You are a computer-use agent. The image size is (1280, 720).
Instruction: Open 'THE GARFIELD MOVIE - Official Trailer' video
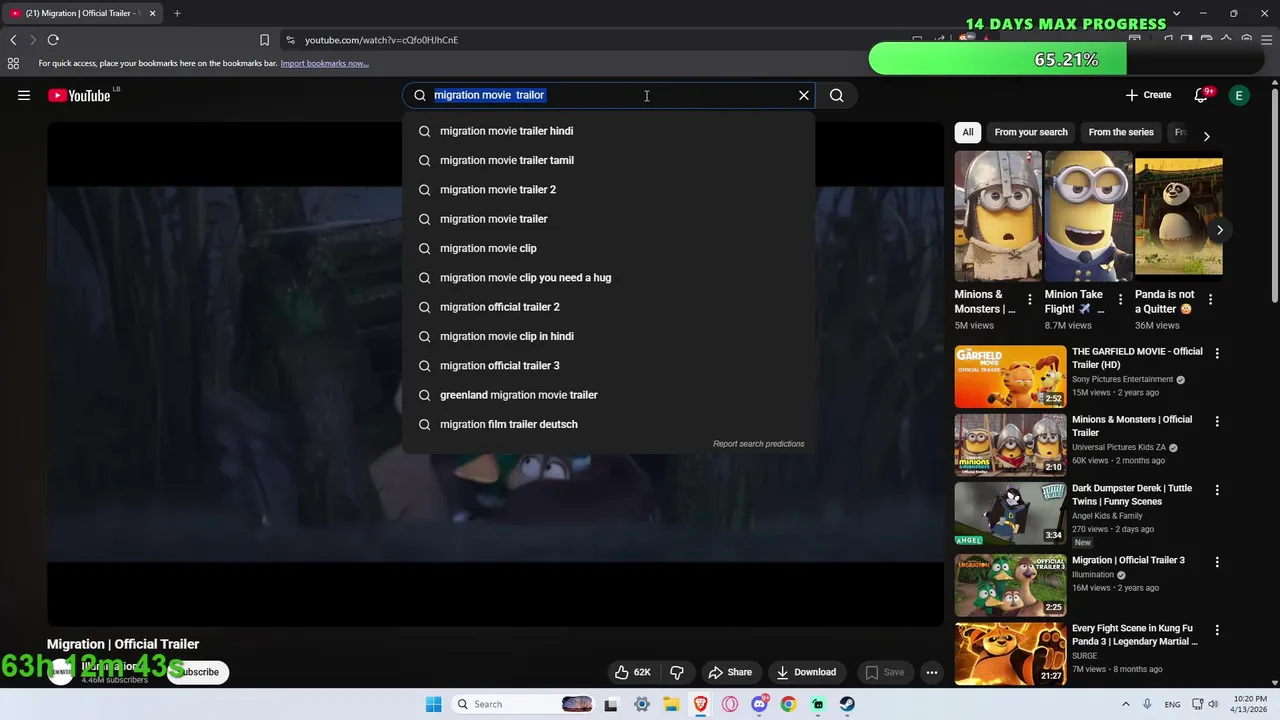(1137, 358)
